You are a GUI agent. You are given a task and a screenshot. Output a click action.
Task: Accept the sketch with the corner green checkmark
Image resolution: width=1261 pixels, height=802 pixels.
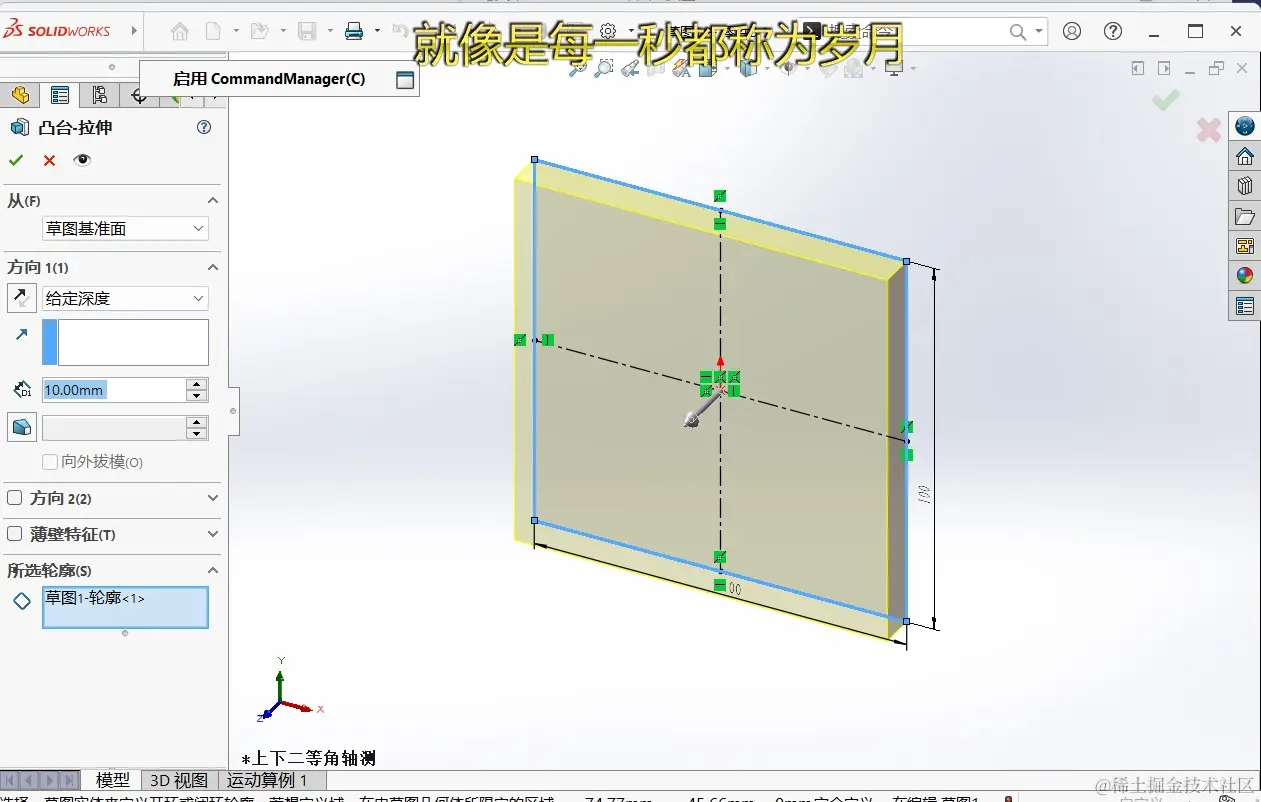pyautogui.click(x=1166, y=100)
